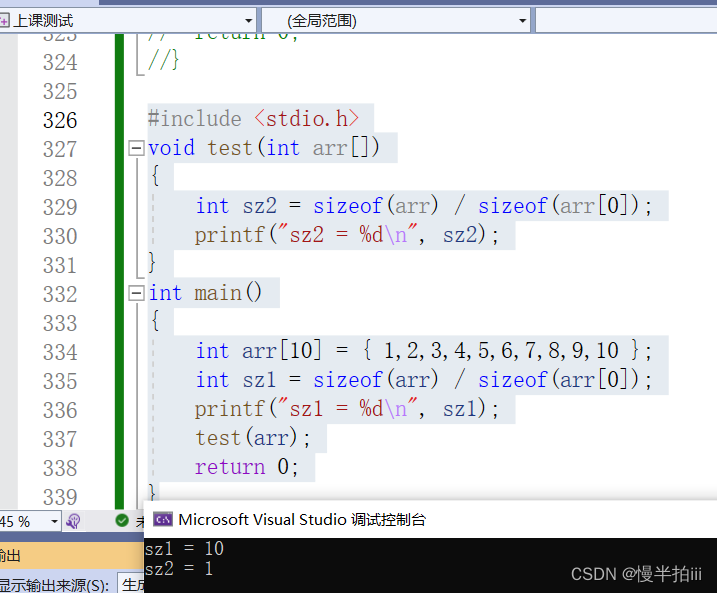Image resolution: width=717 pixels, height=593 pixels.
Task: Click line number 337
Action: (x=60, y=439)
